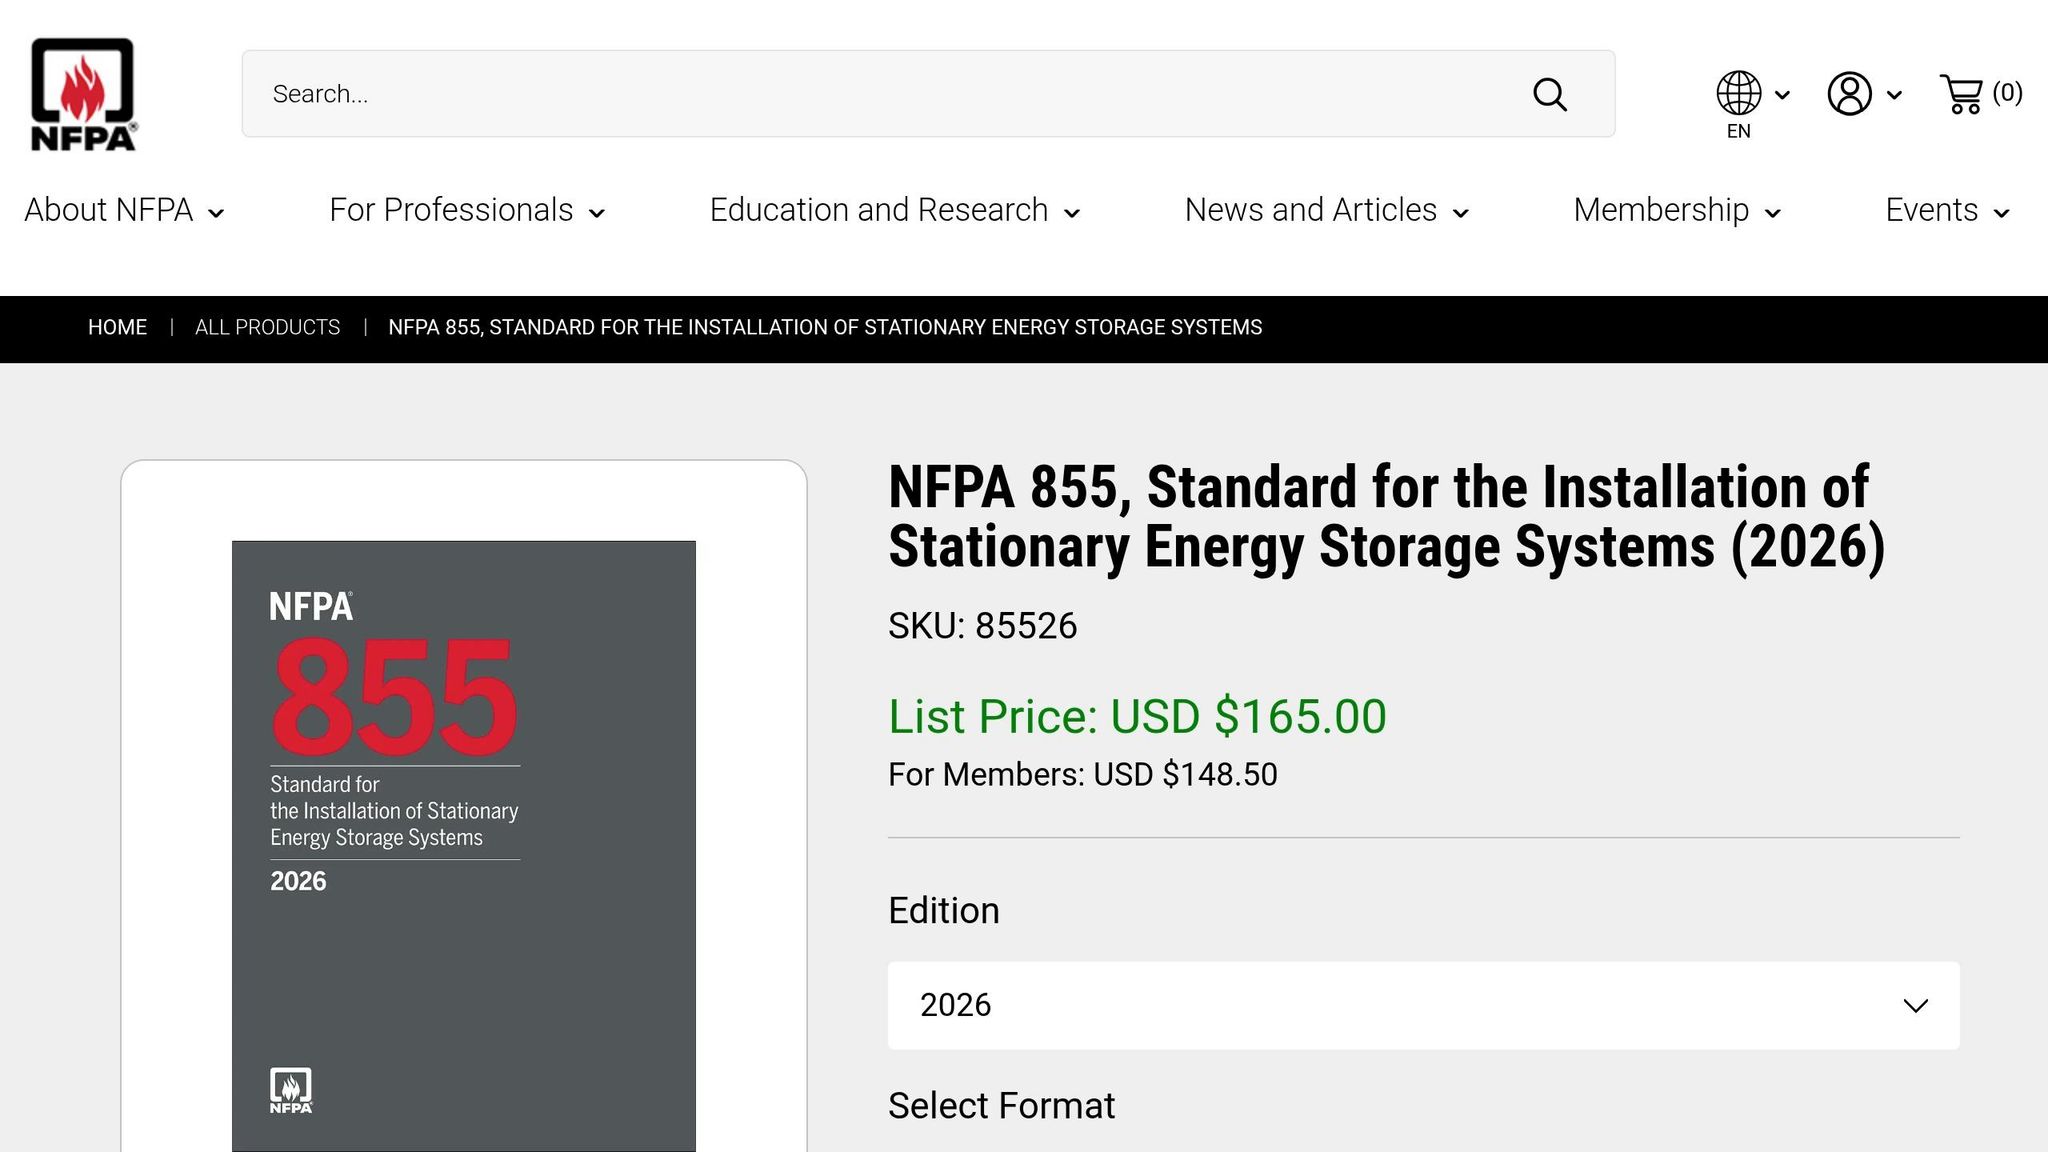Click List Price: USD $165.00 text

tap(1137, 716)
